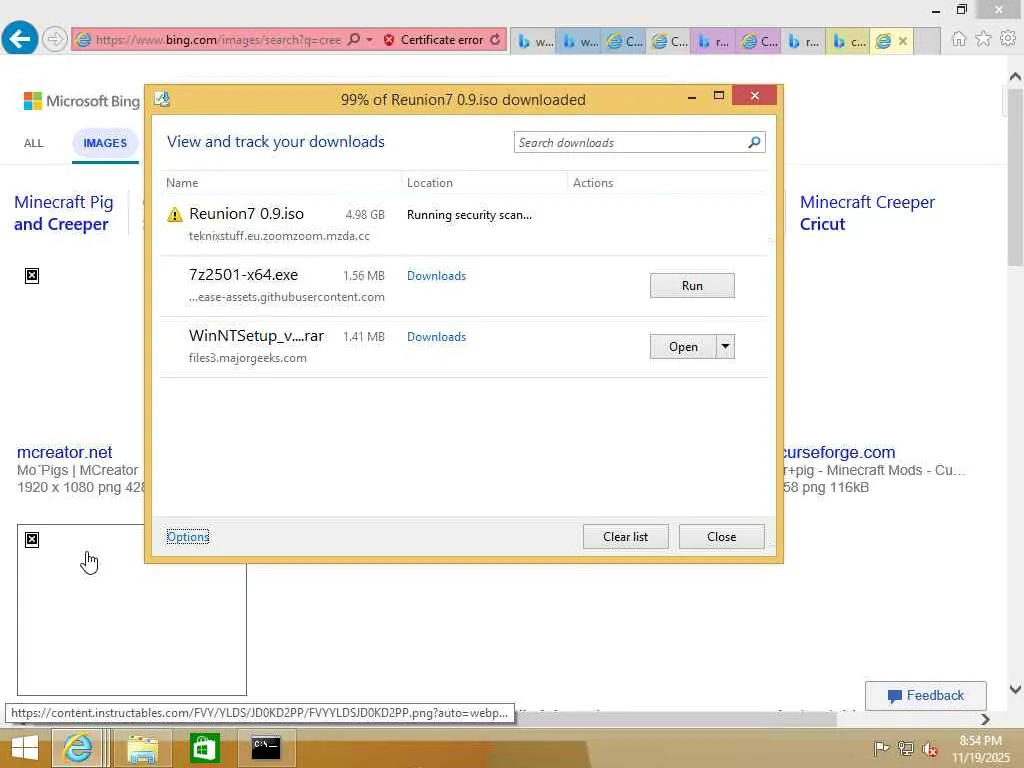Open a new tab with the blank tab button
Image resolution: width=1024 pixels, height=768 pixels.
click(927, 41)
